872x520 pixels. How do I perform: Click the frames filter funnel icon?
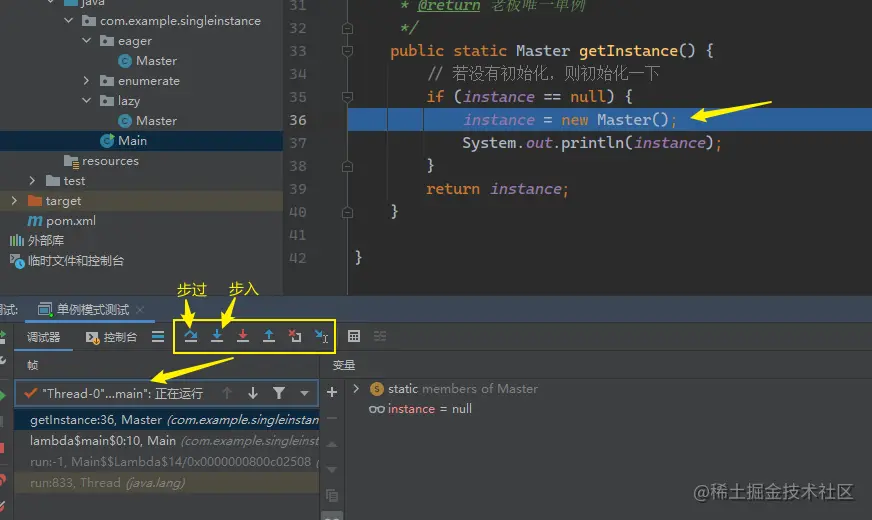pos(279,393)
